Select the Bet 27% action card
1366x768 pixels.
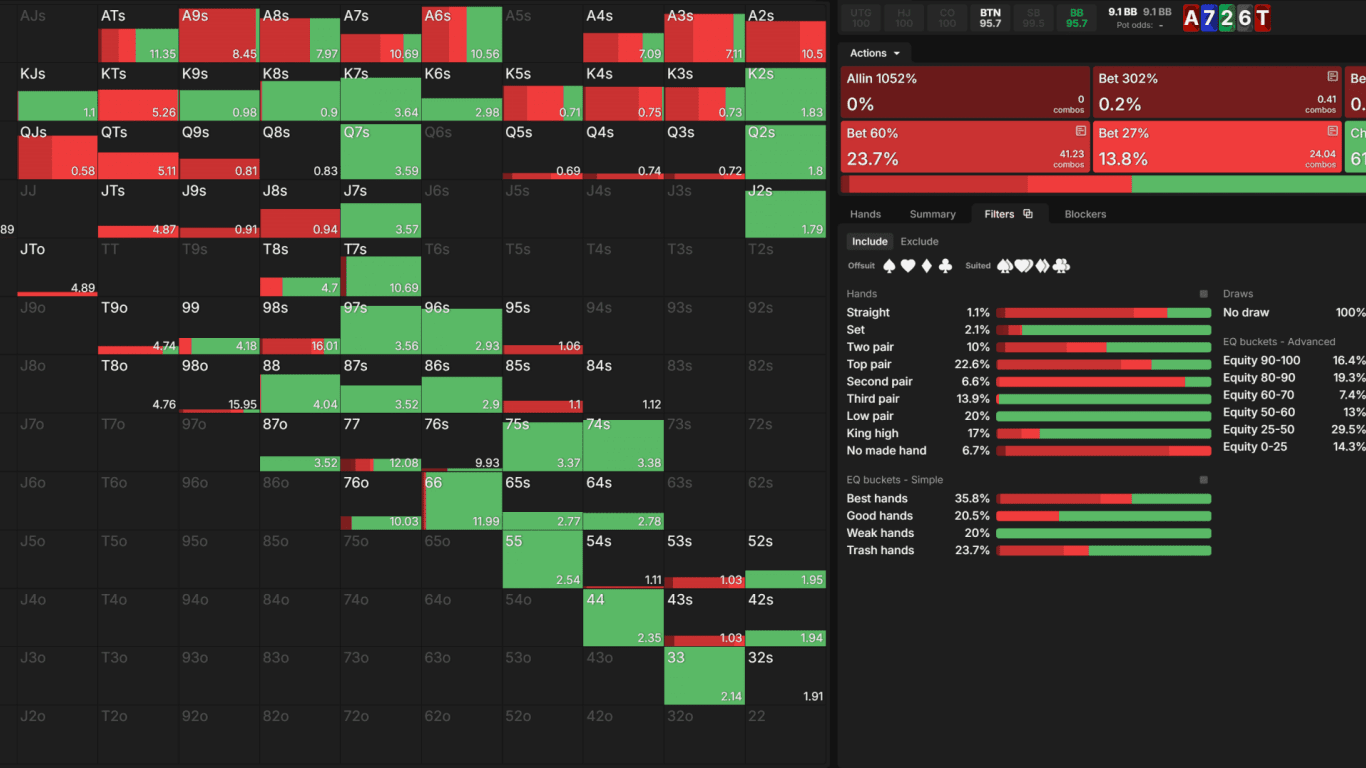(x=1217, y=147)
